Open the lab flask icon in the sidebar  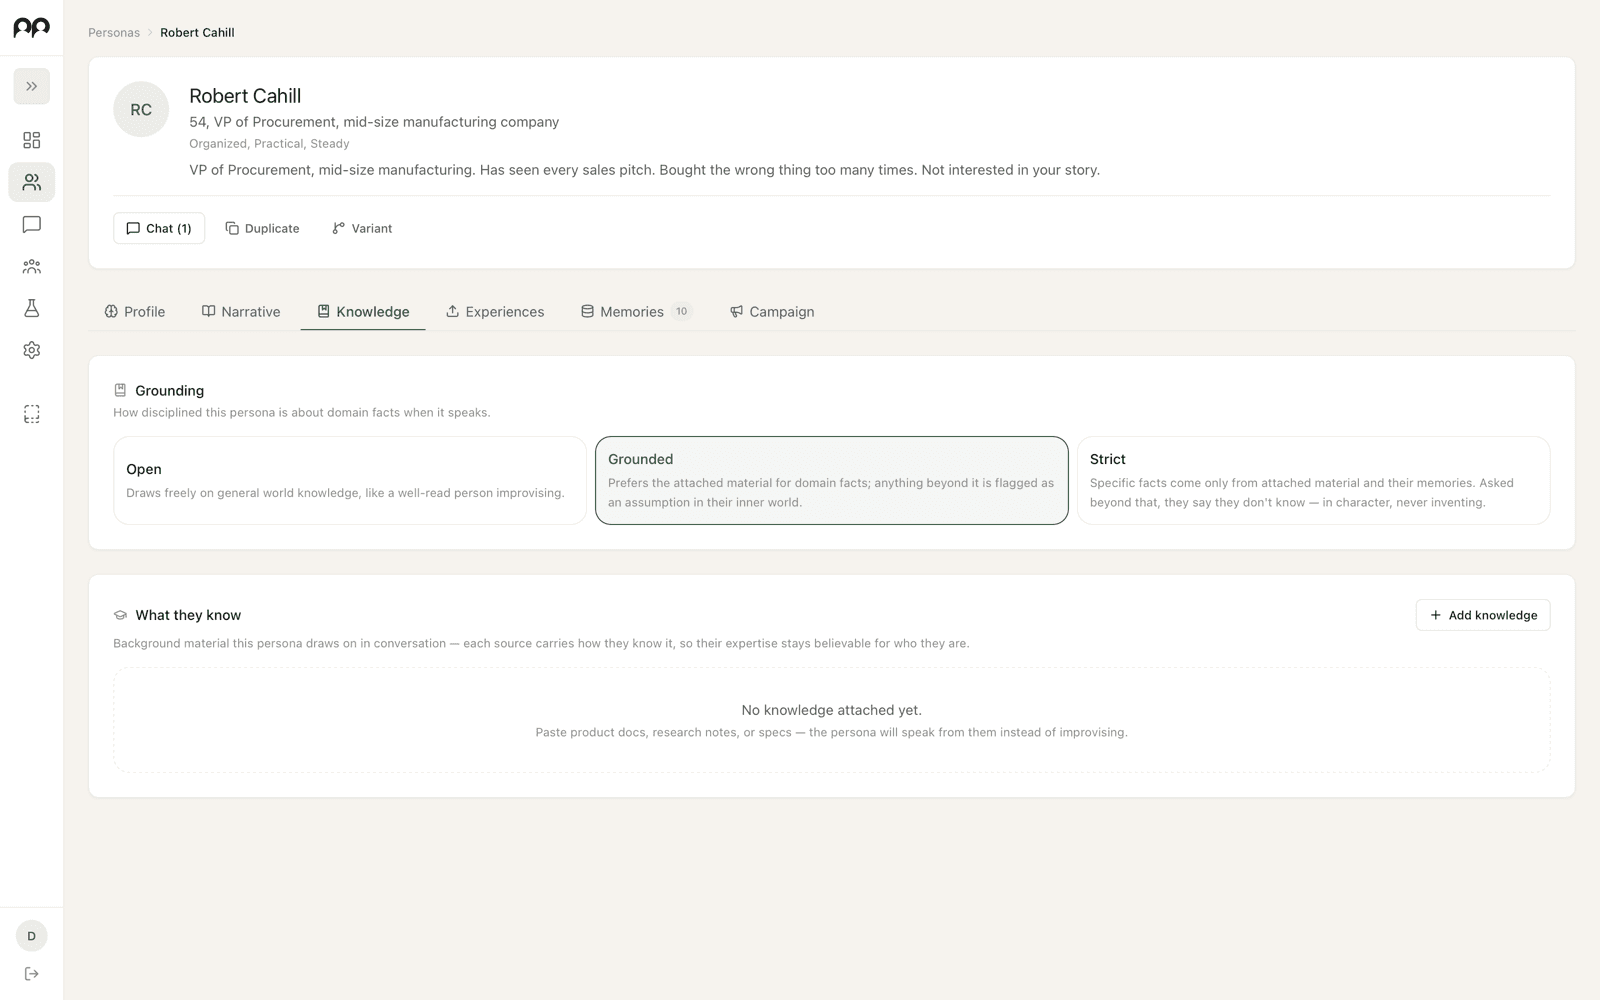tap(32, 308)
